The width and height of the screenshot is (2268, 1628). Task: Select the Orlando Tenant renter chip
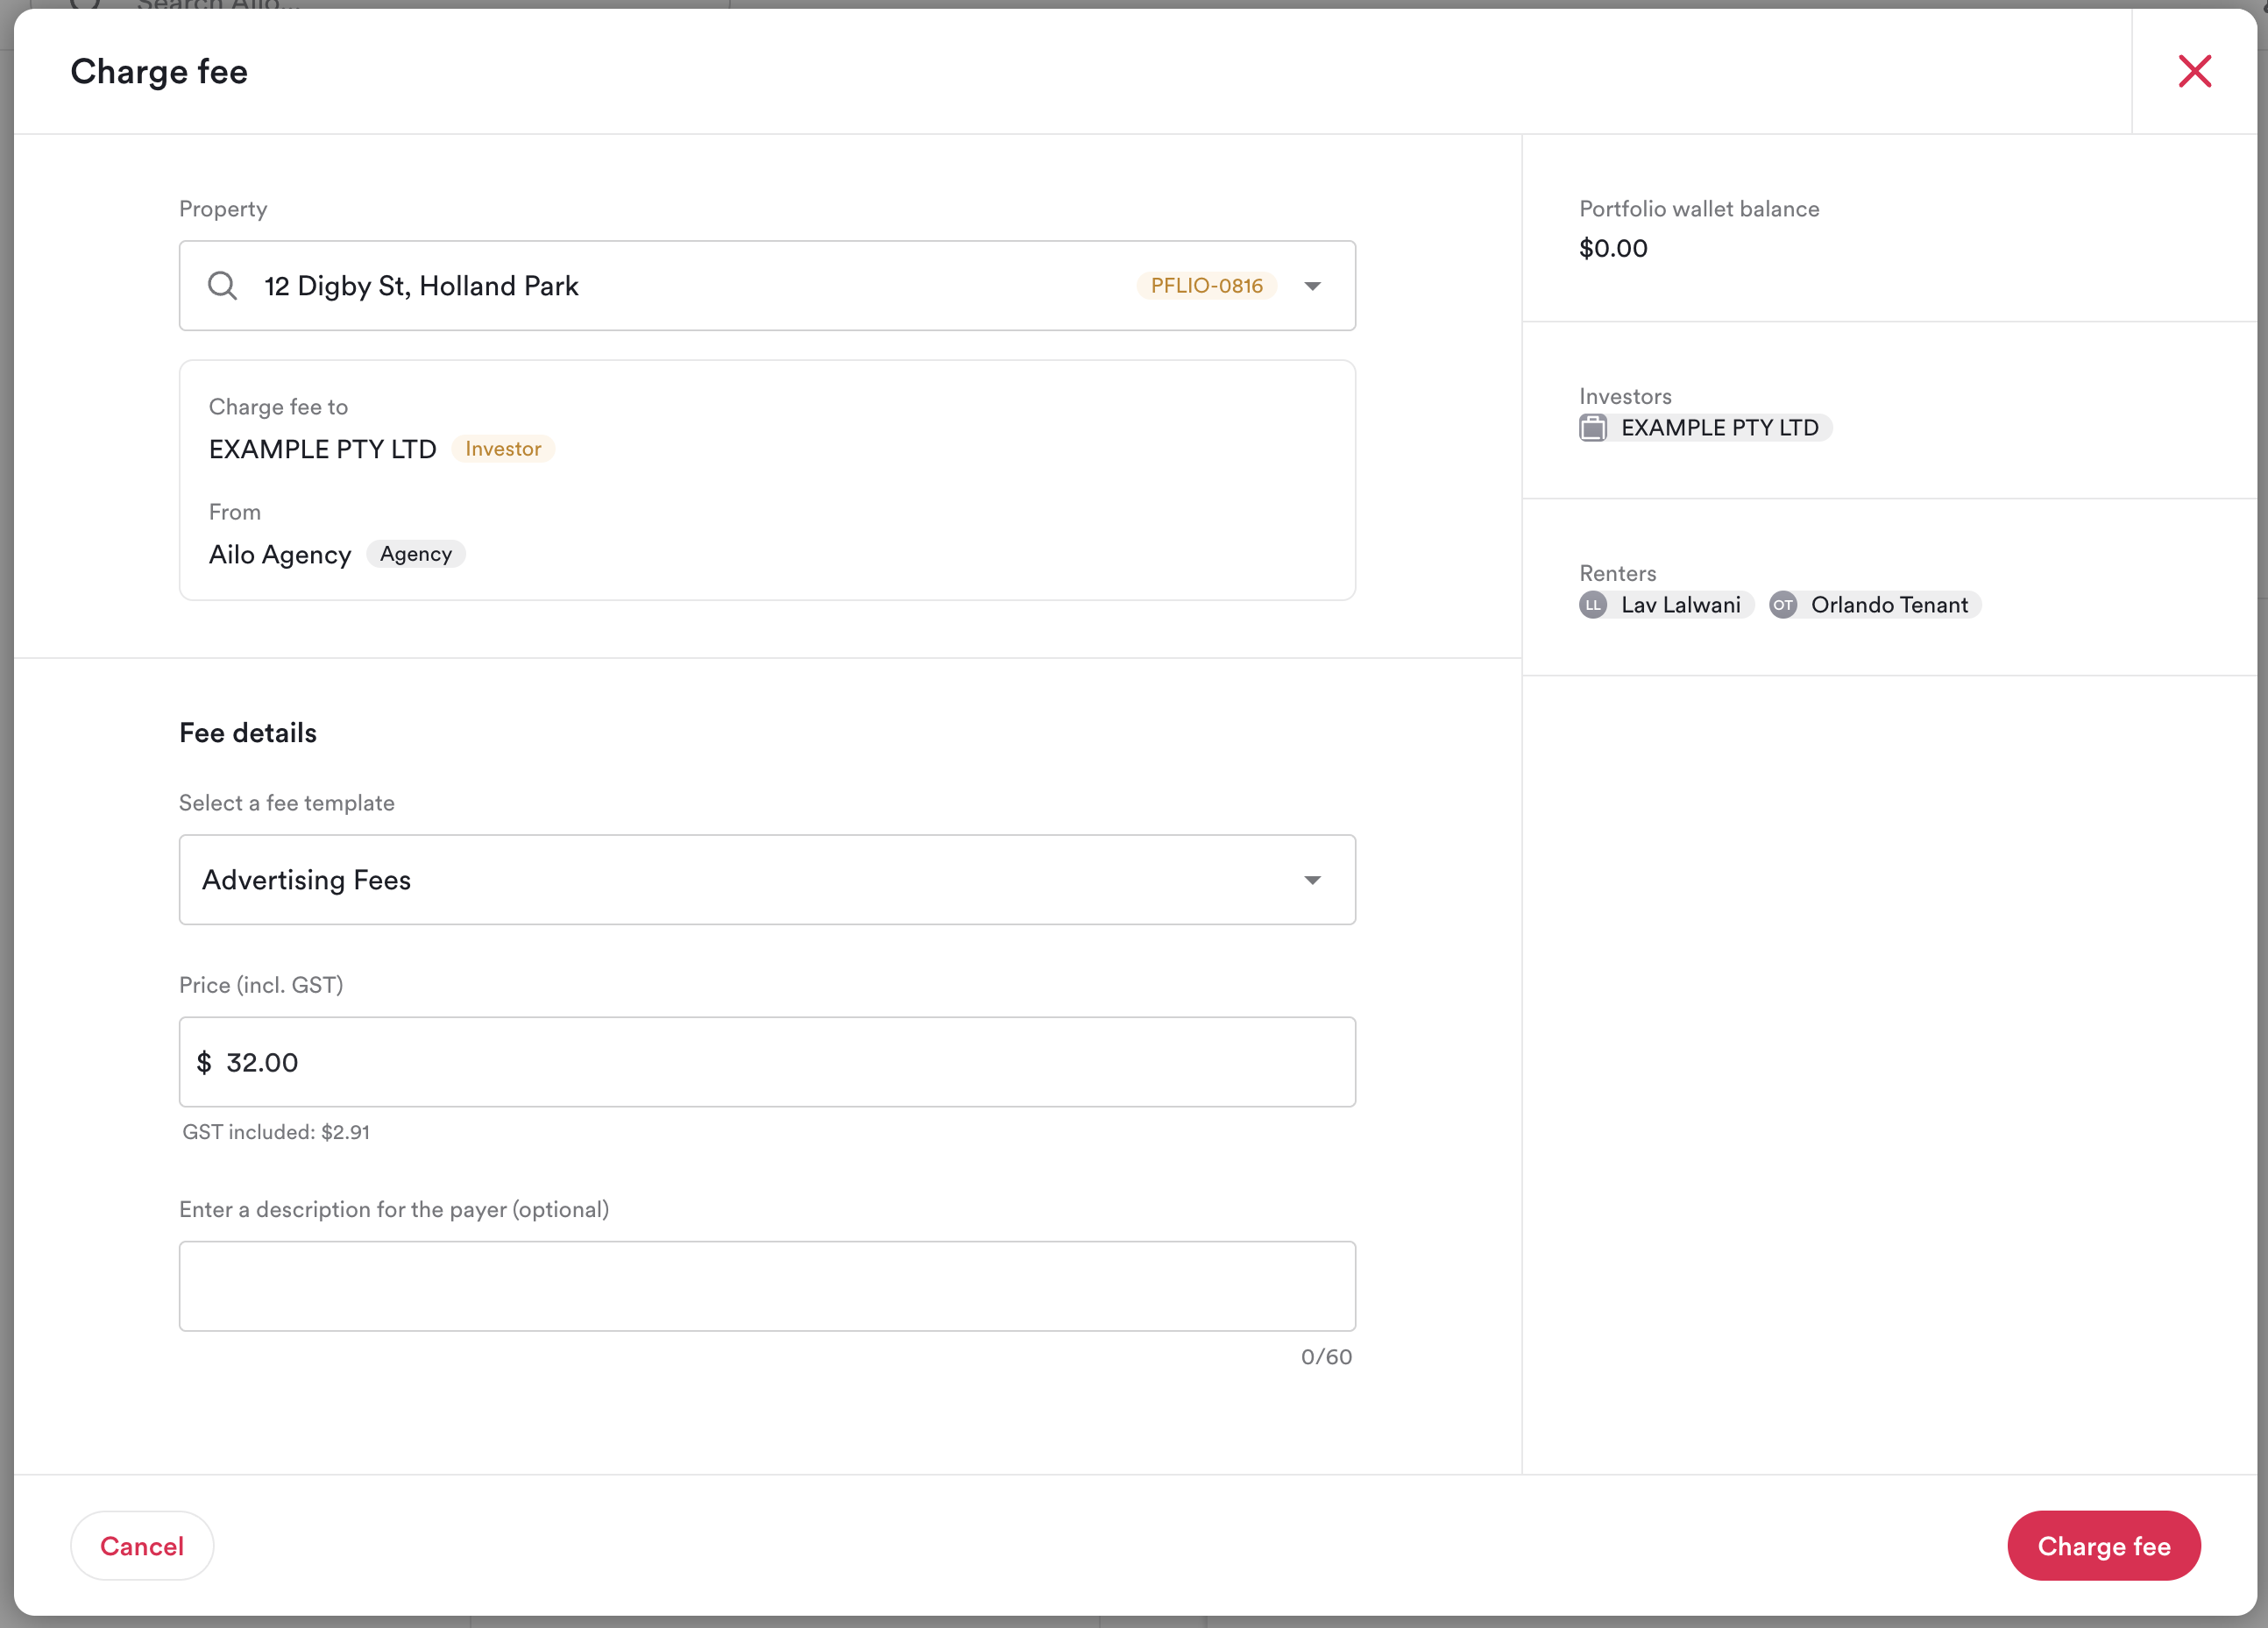coord(1888,605)
